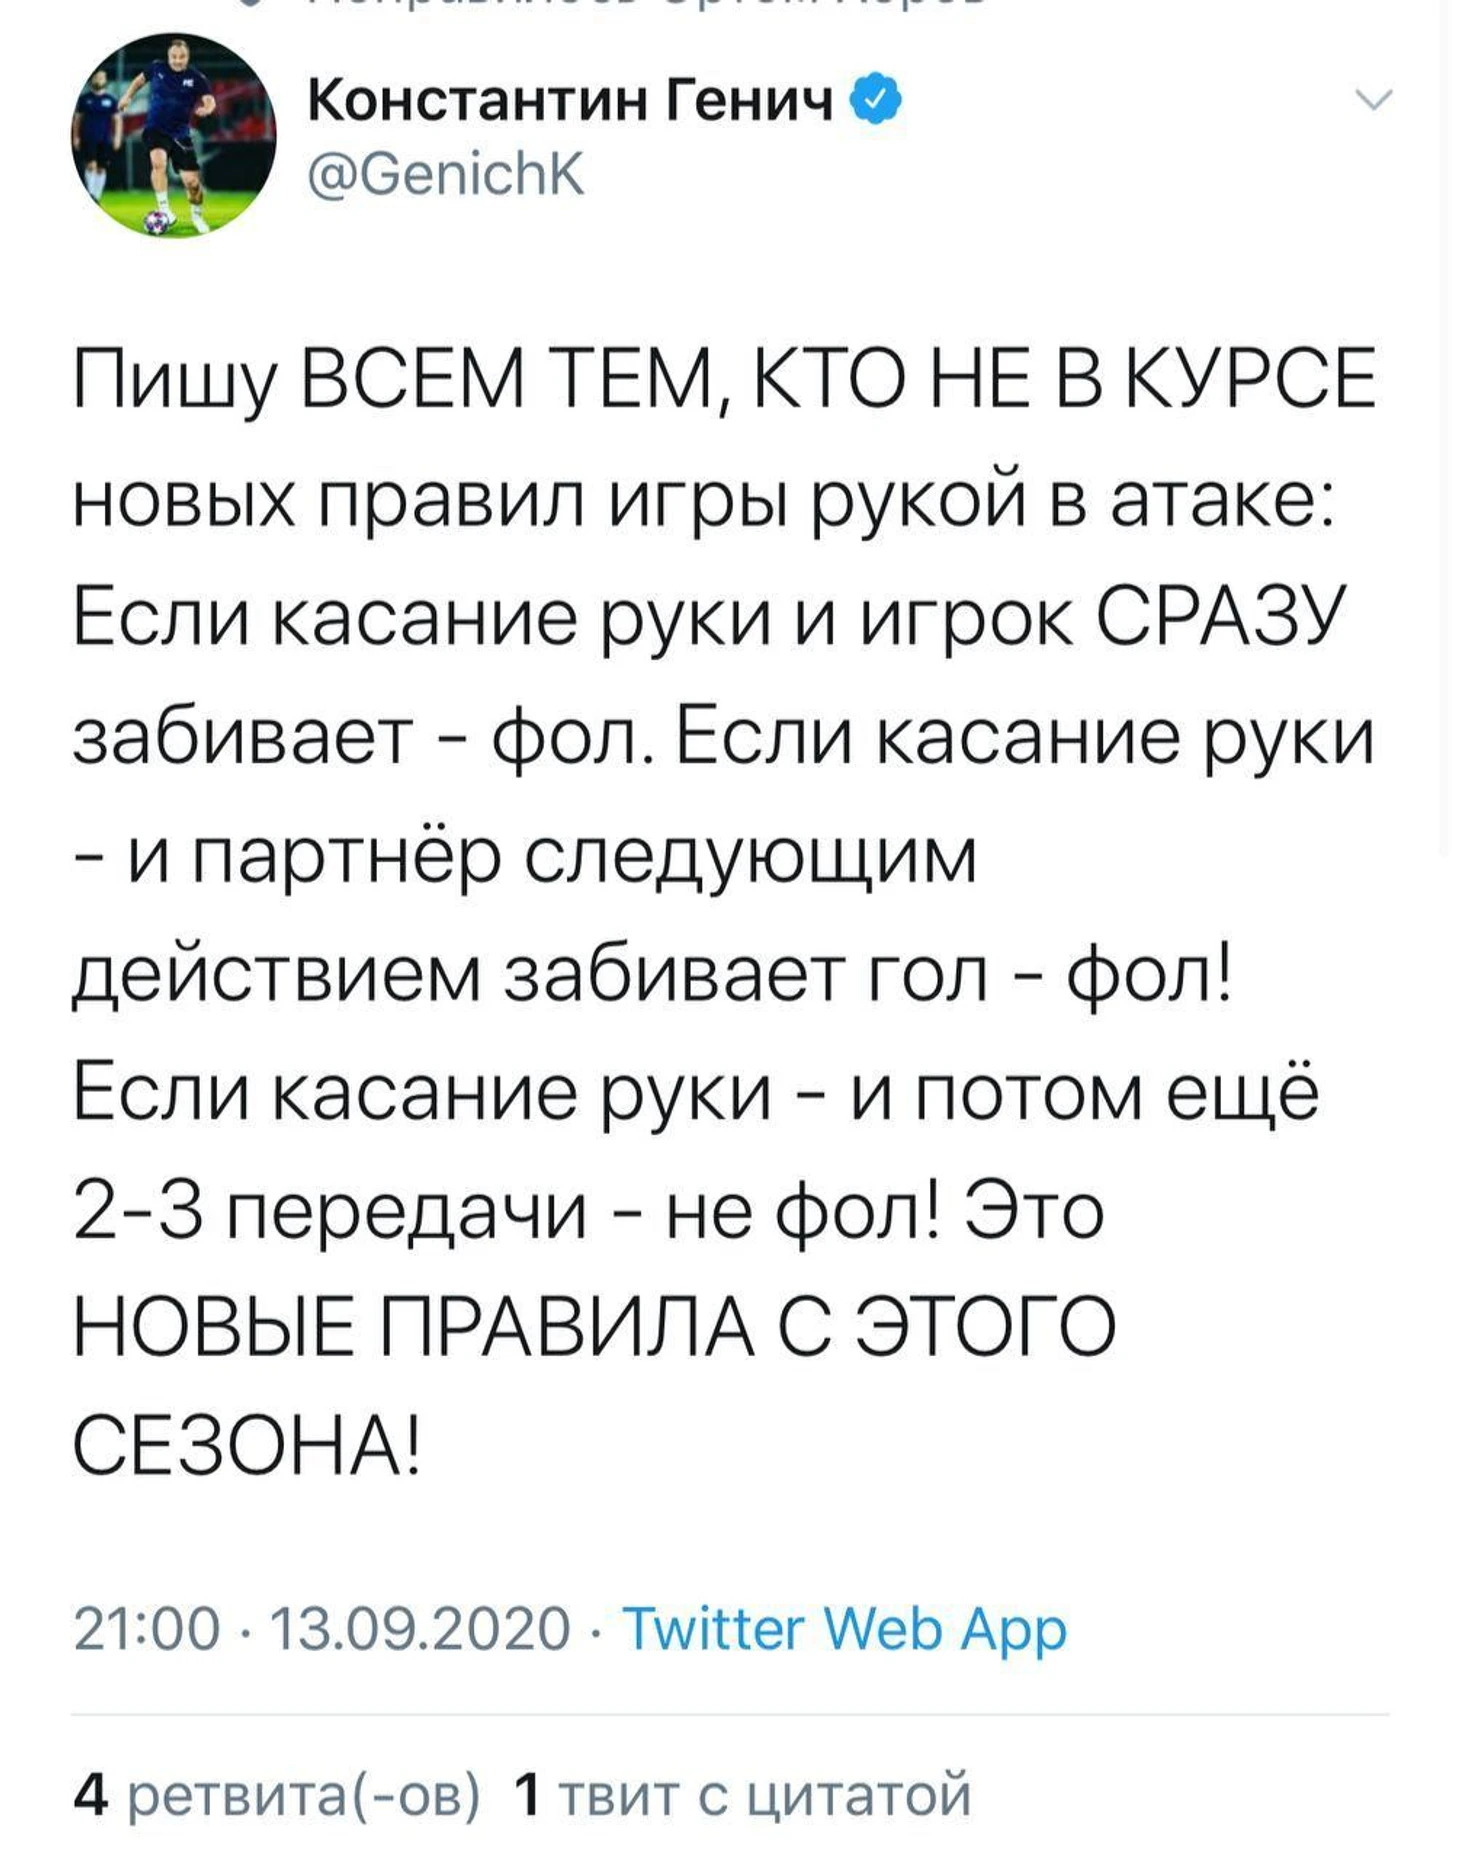Screen dimensions: 1460x1860
Task: Click the quote tweet count number 1
Action: [x=527, y=1795]
